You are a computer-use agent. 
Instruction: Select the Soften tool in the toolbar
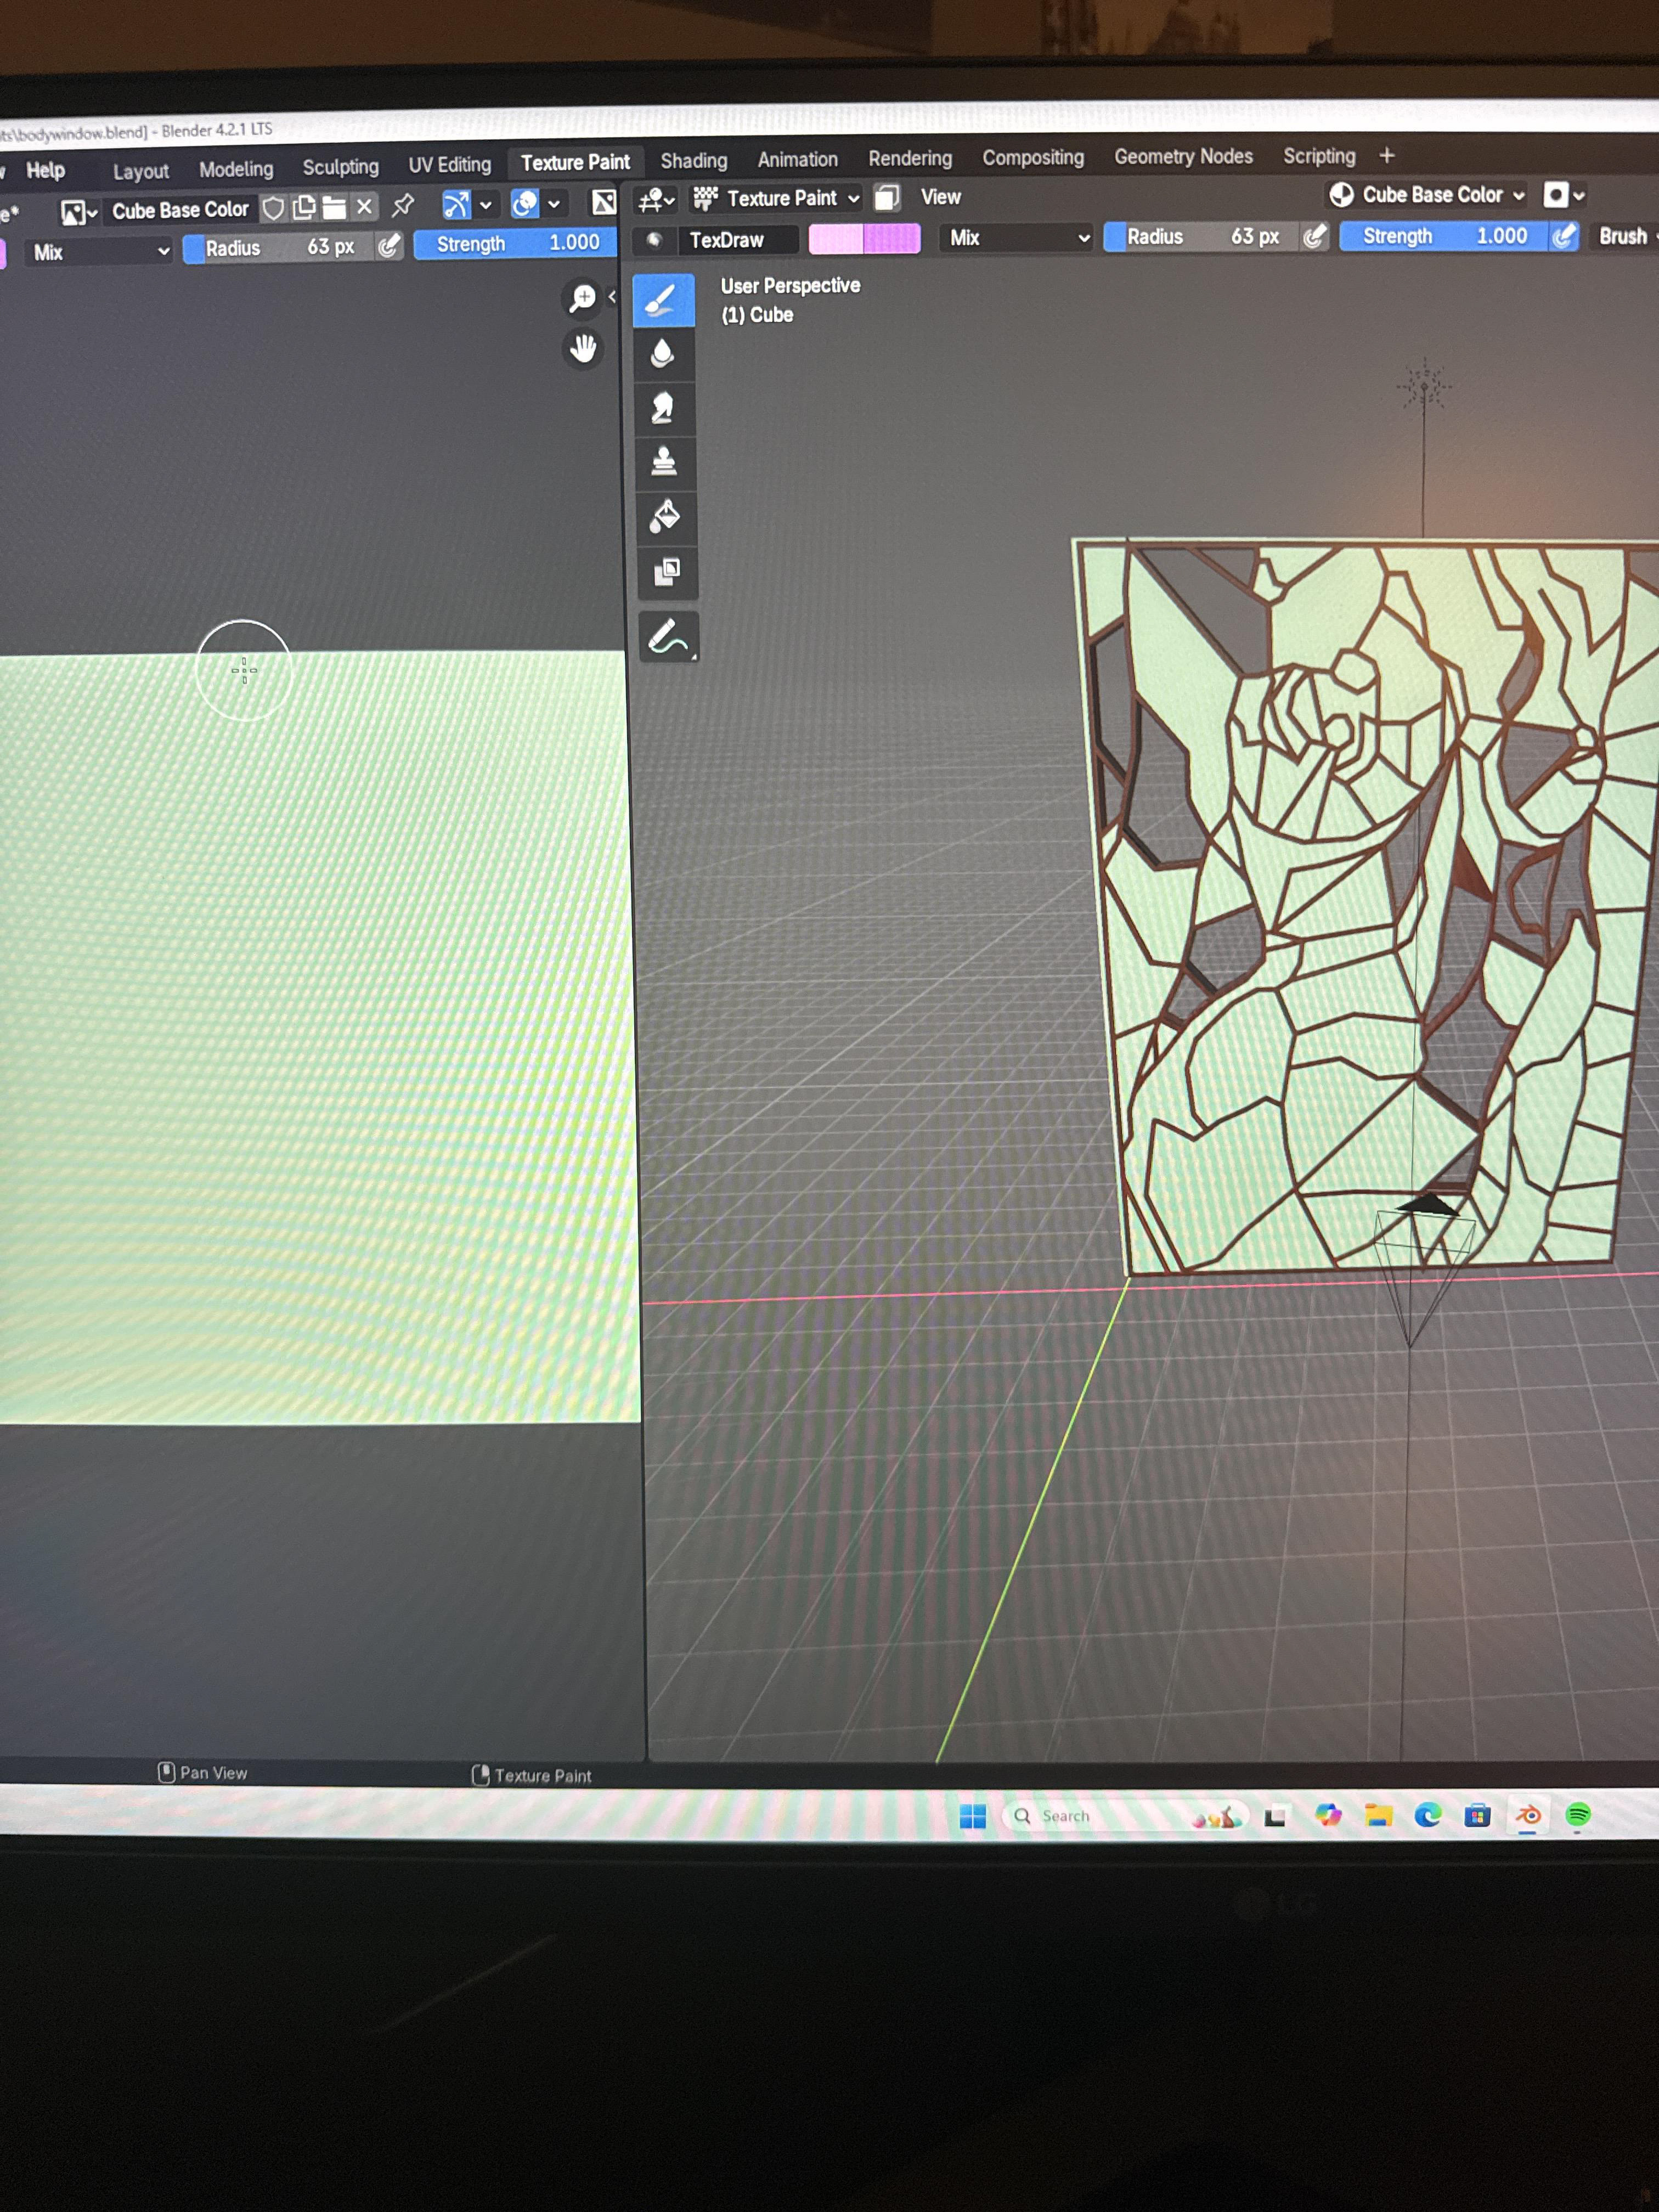pos(662,354)
